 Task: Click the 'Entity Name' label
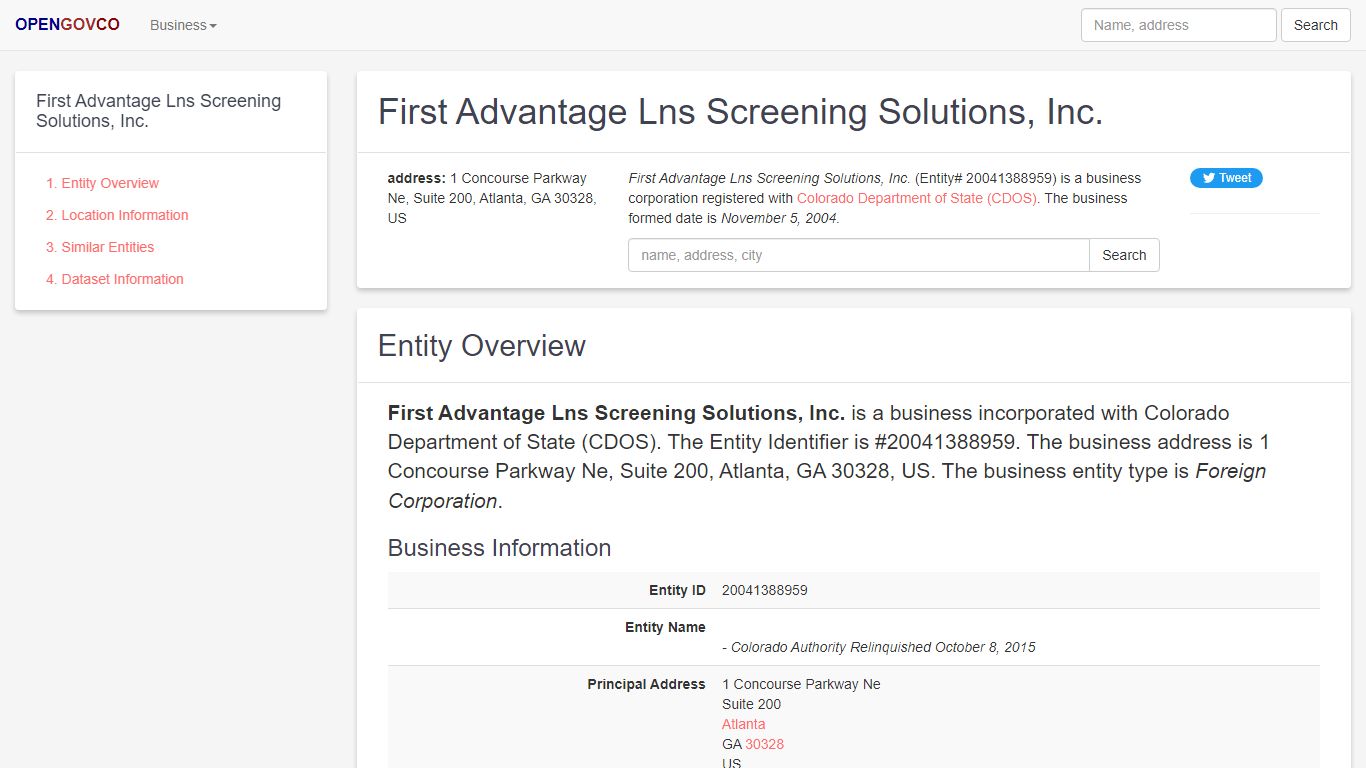pyautogui.click(x=665, y=627)
